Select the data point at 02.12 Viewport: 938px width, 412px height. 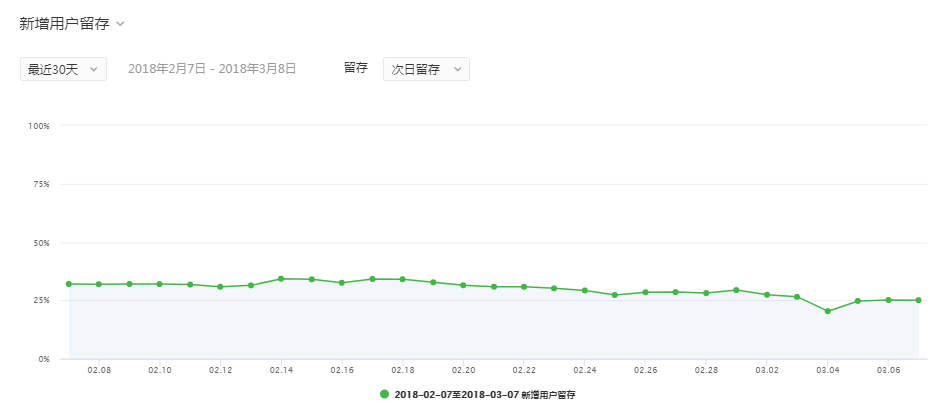coord(220,287)
